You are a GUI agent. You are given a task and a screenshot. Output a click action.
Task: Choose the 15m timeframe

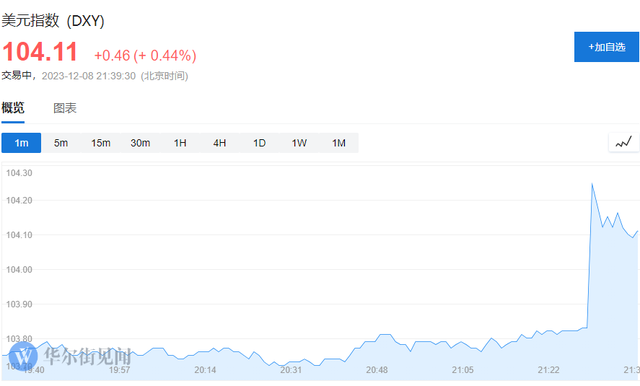100,143
